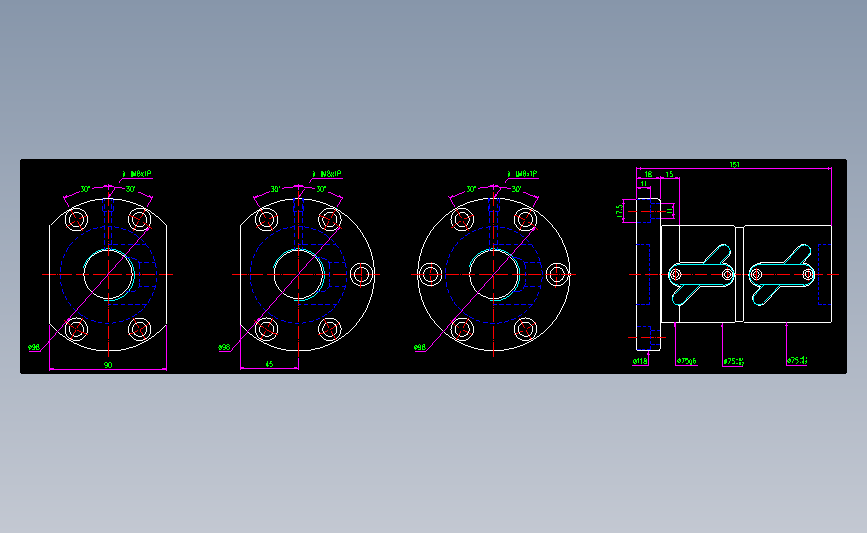Click the ø75g6 diameter label
867x533 pixels.
686,361
